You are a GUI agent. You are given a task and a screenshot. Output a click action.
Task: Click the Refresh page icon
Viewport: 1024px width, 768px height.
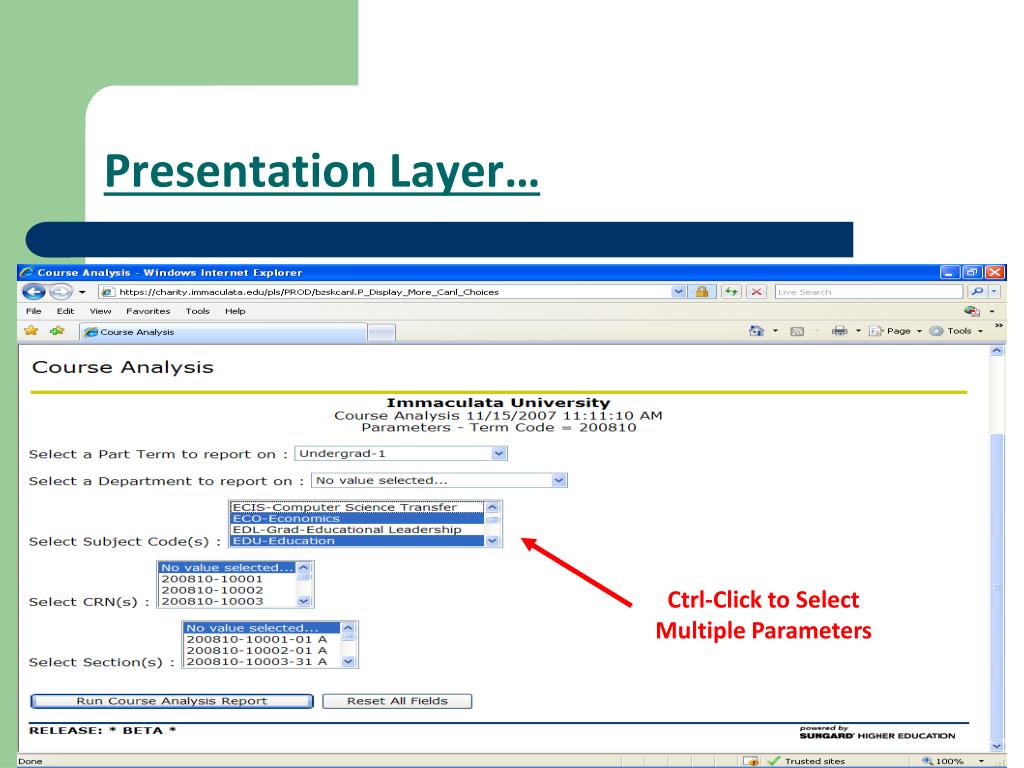(x=731, y=292)
